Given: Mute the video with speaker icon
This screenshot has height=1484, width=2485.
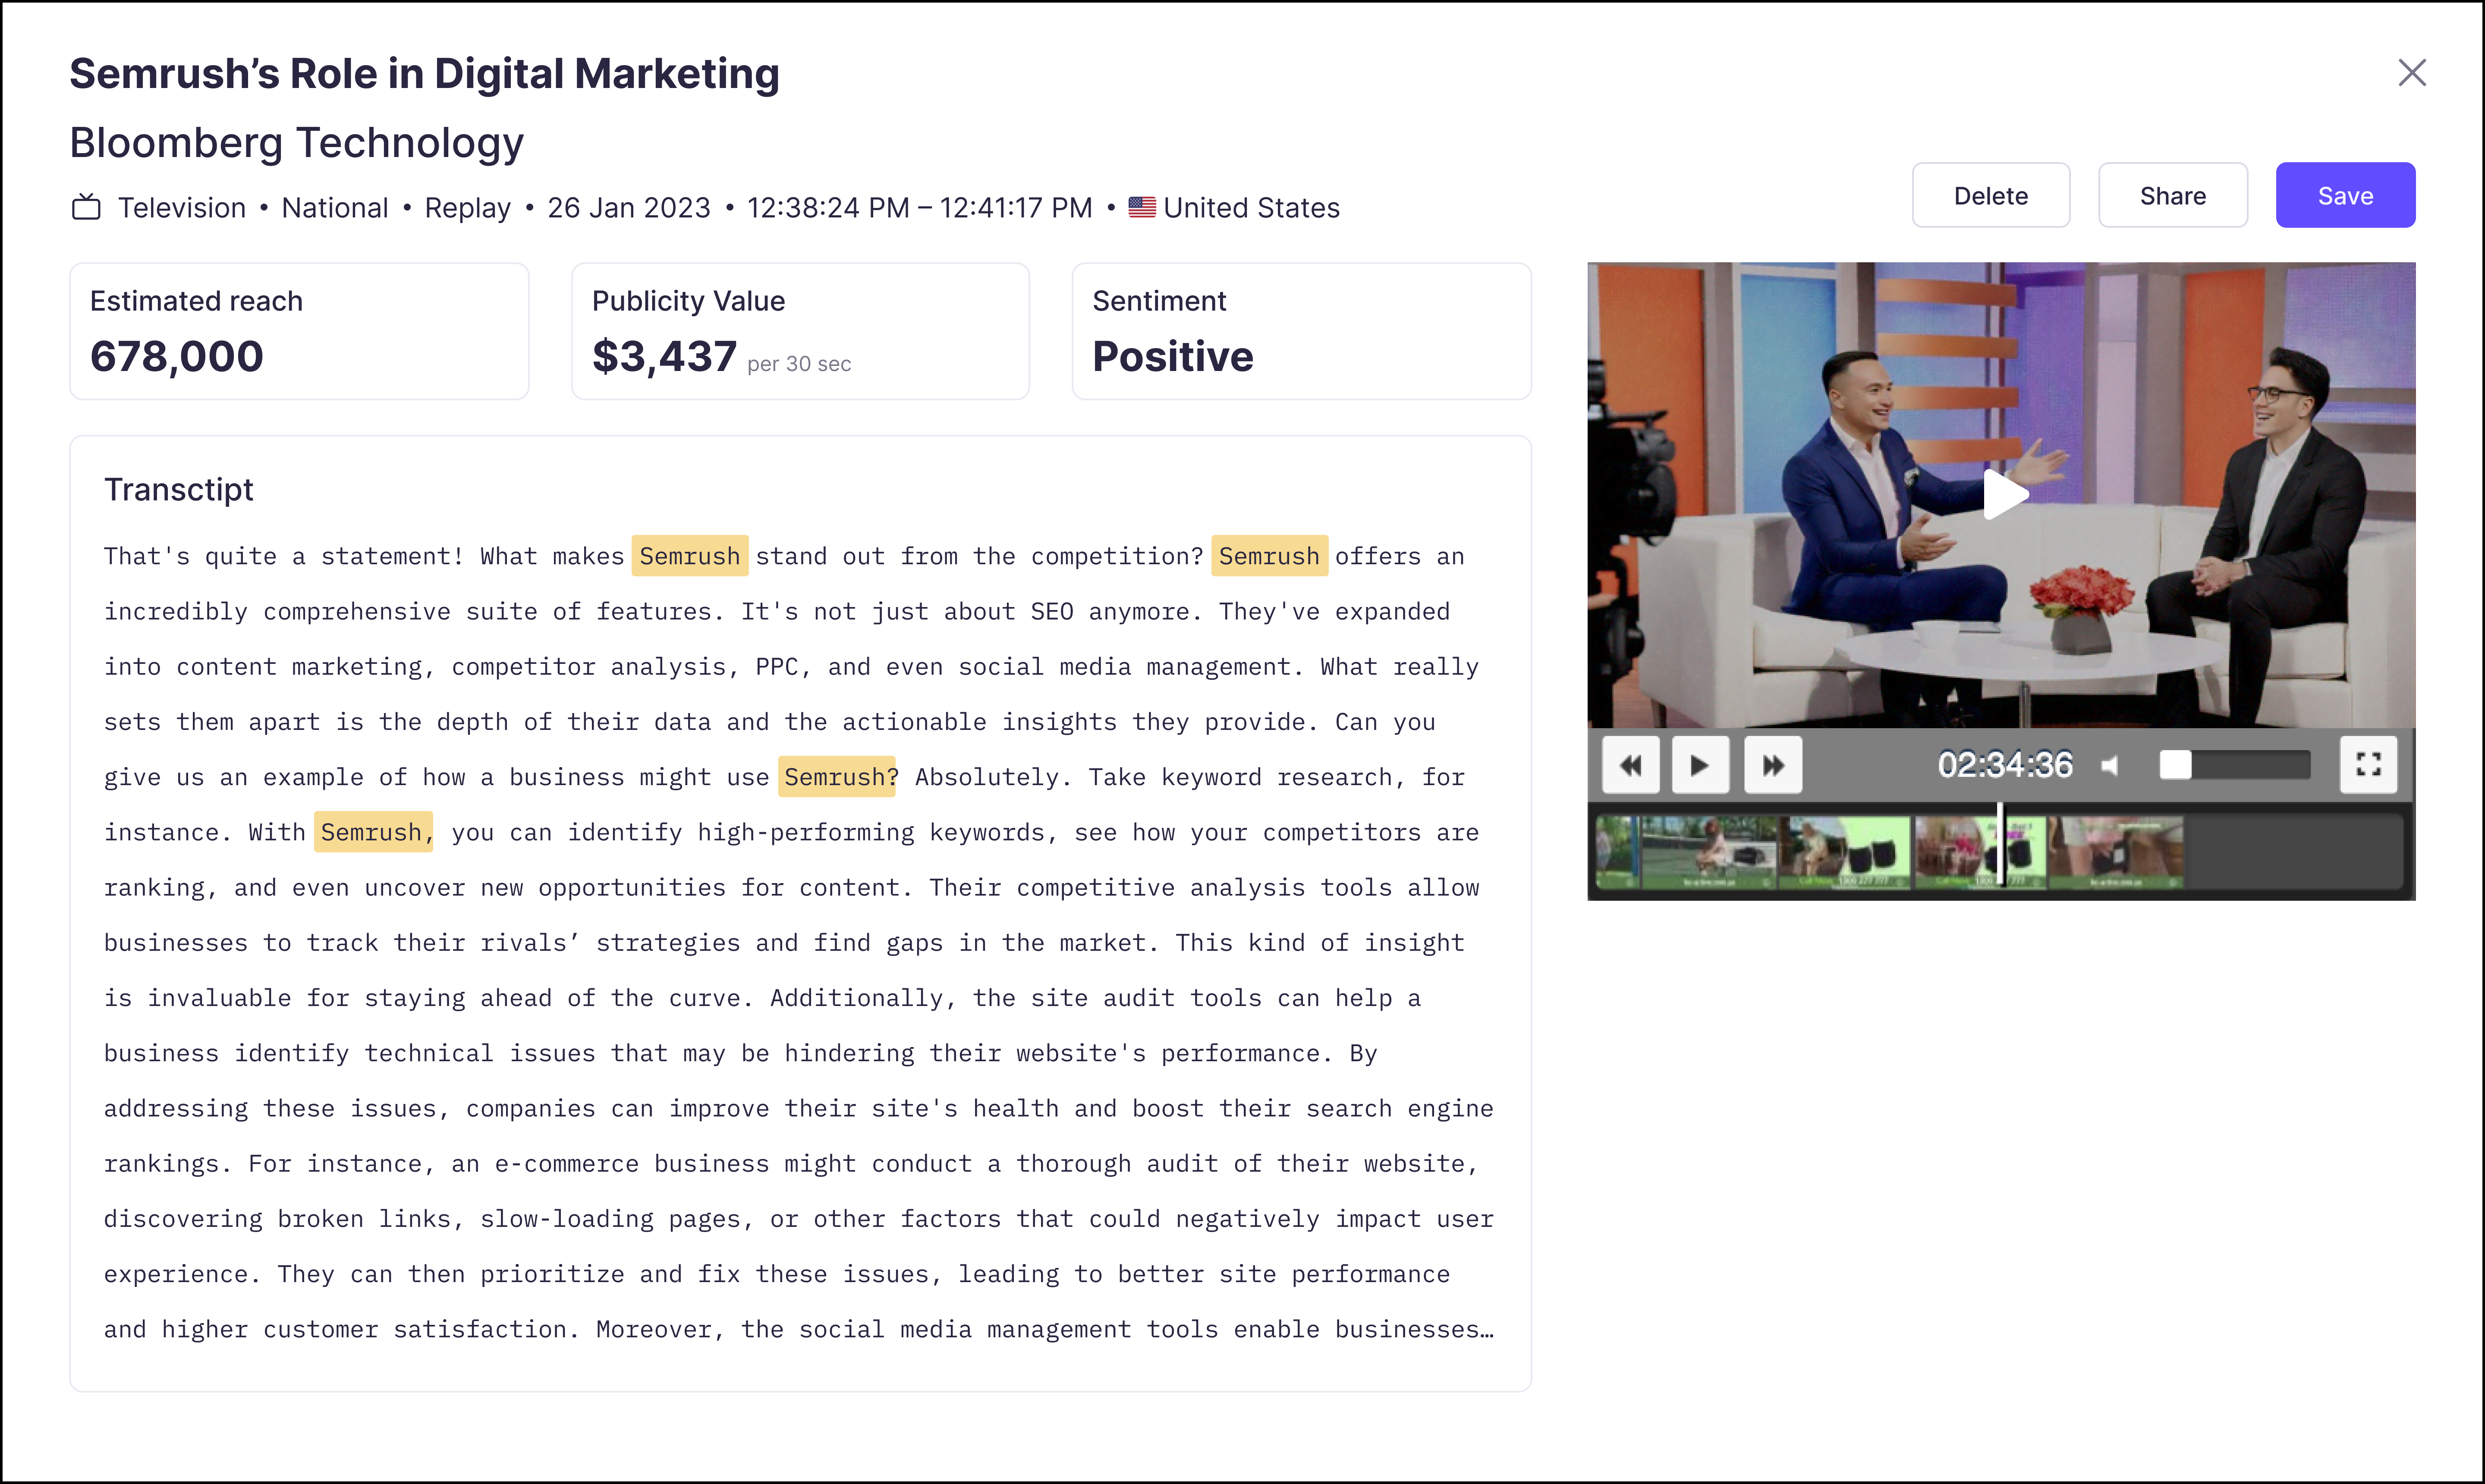Looking at the screenshot, I should 2110,766.
